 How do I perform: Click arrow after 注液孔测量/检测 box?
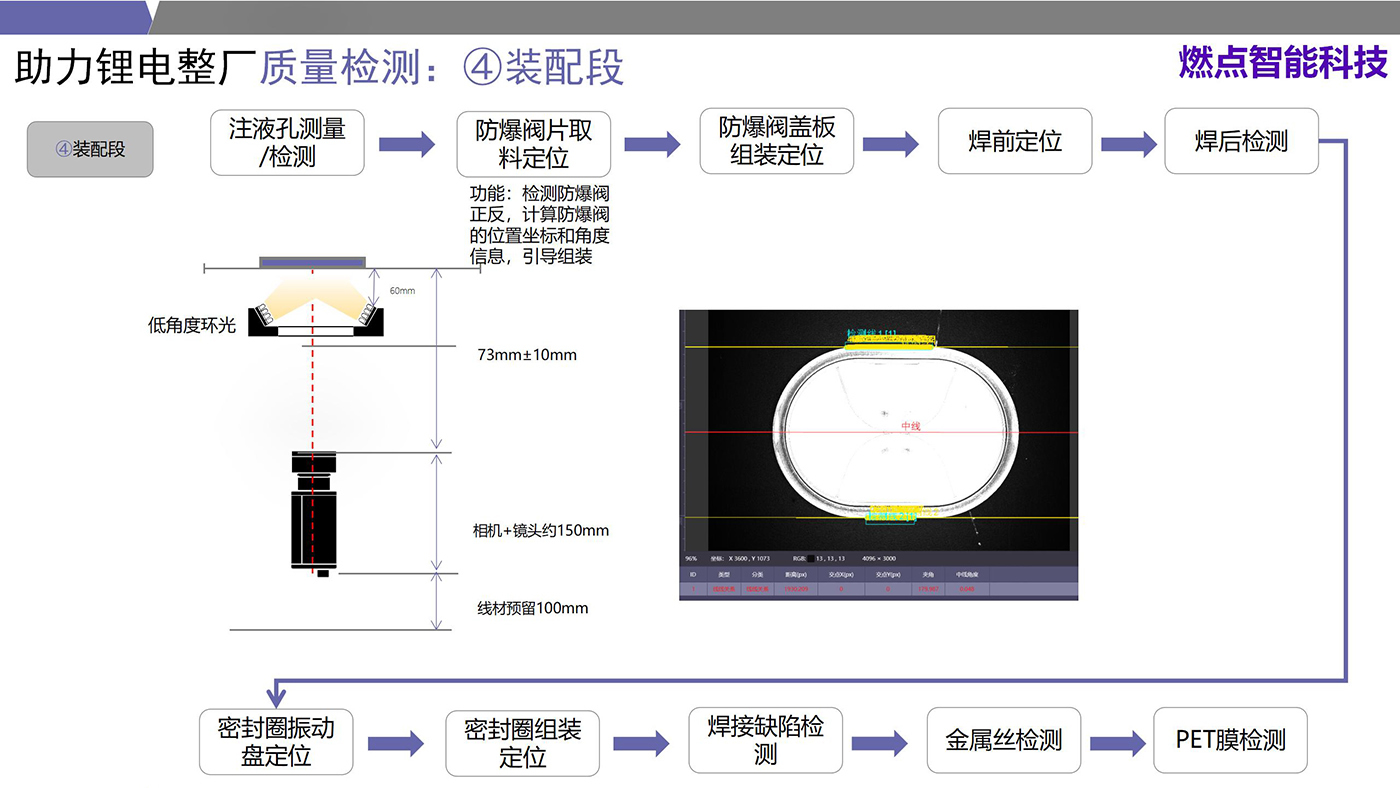pyautogui.click(x=406, y=144)
